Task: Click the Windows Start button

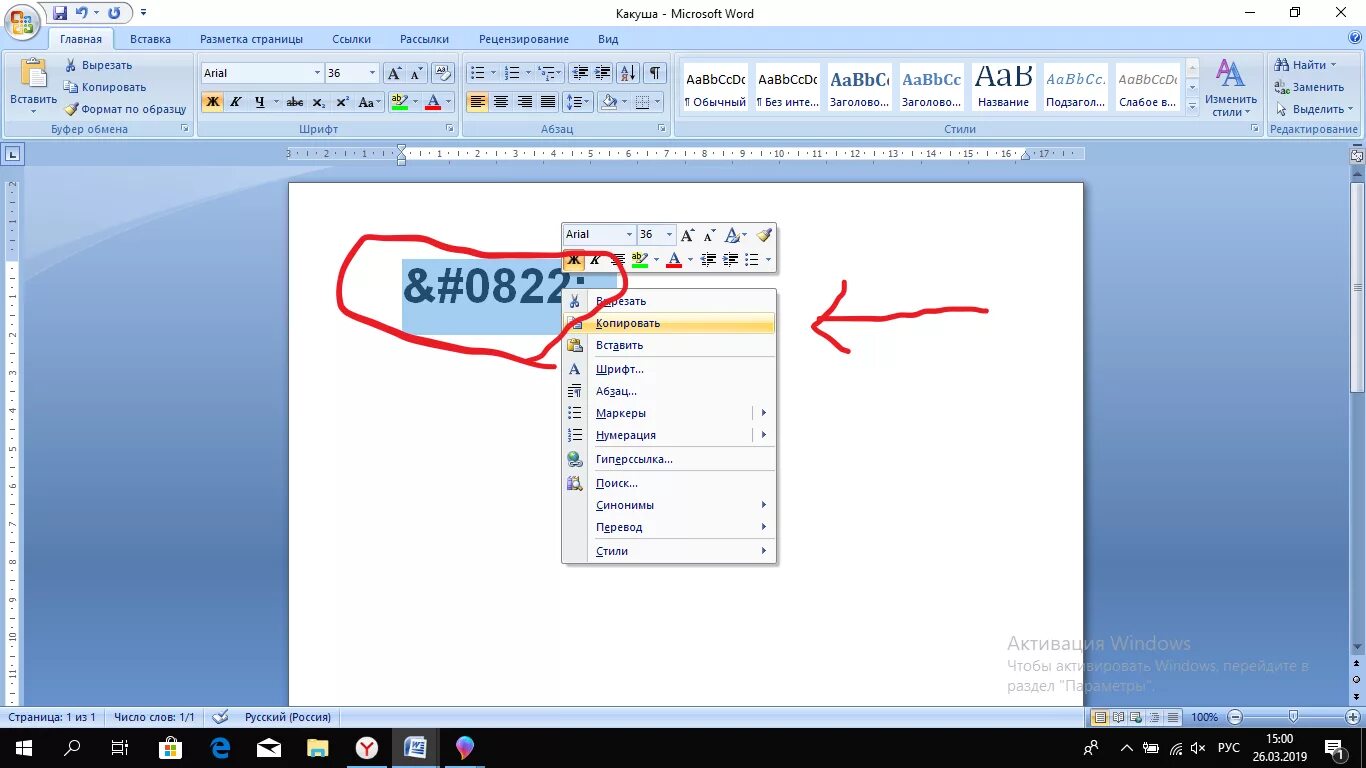Action: (x=23, y=747)
